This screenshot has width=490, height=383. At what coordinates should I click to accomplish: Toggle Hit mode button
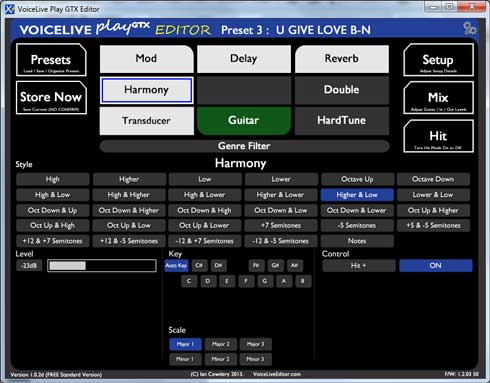click(x=438, y=136)
